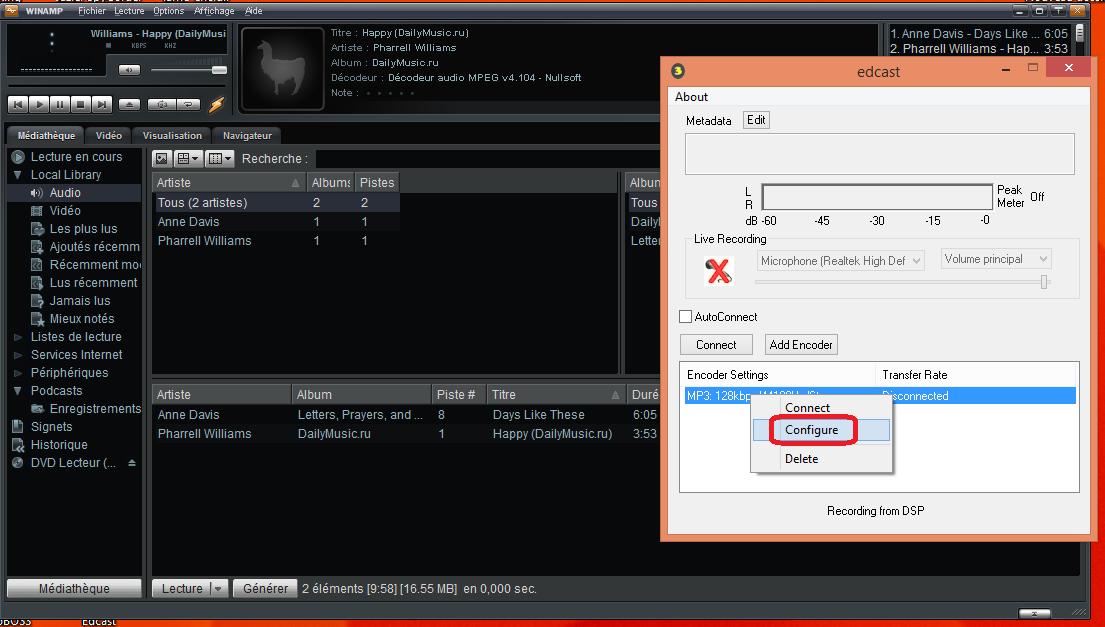Click the icon beside Historique
The height and width of the screenshot is (627, 1105).
(18, 445)
